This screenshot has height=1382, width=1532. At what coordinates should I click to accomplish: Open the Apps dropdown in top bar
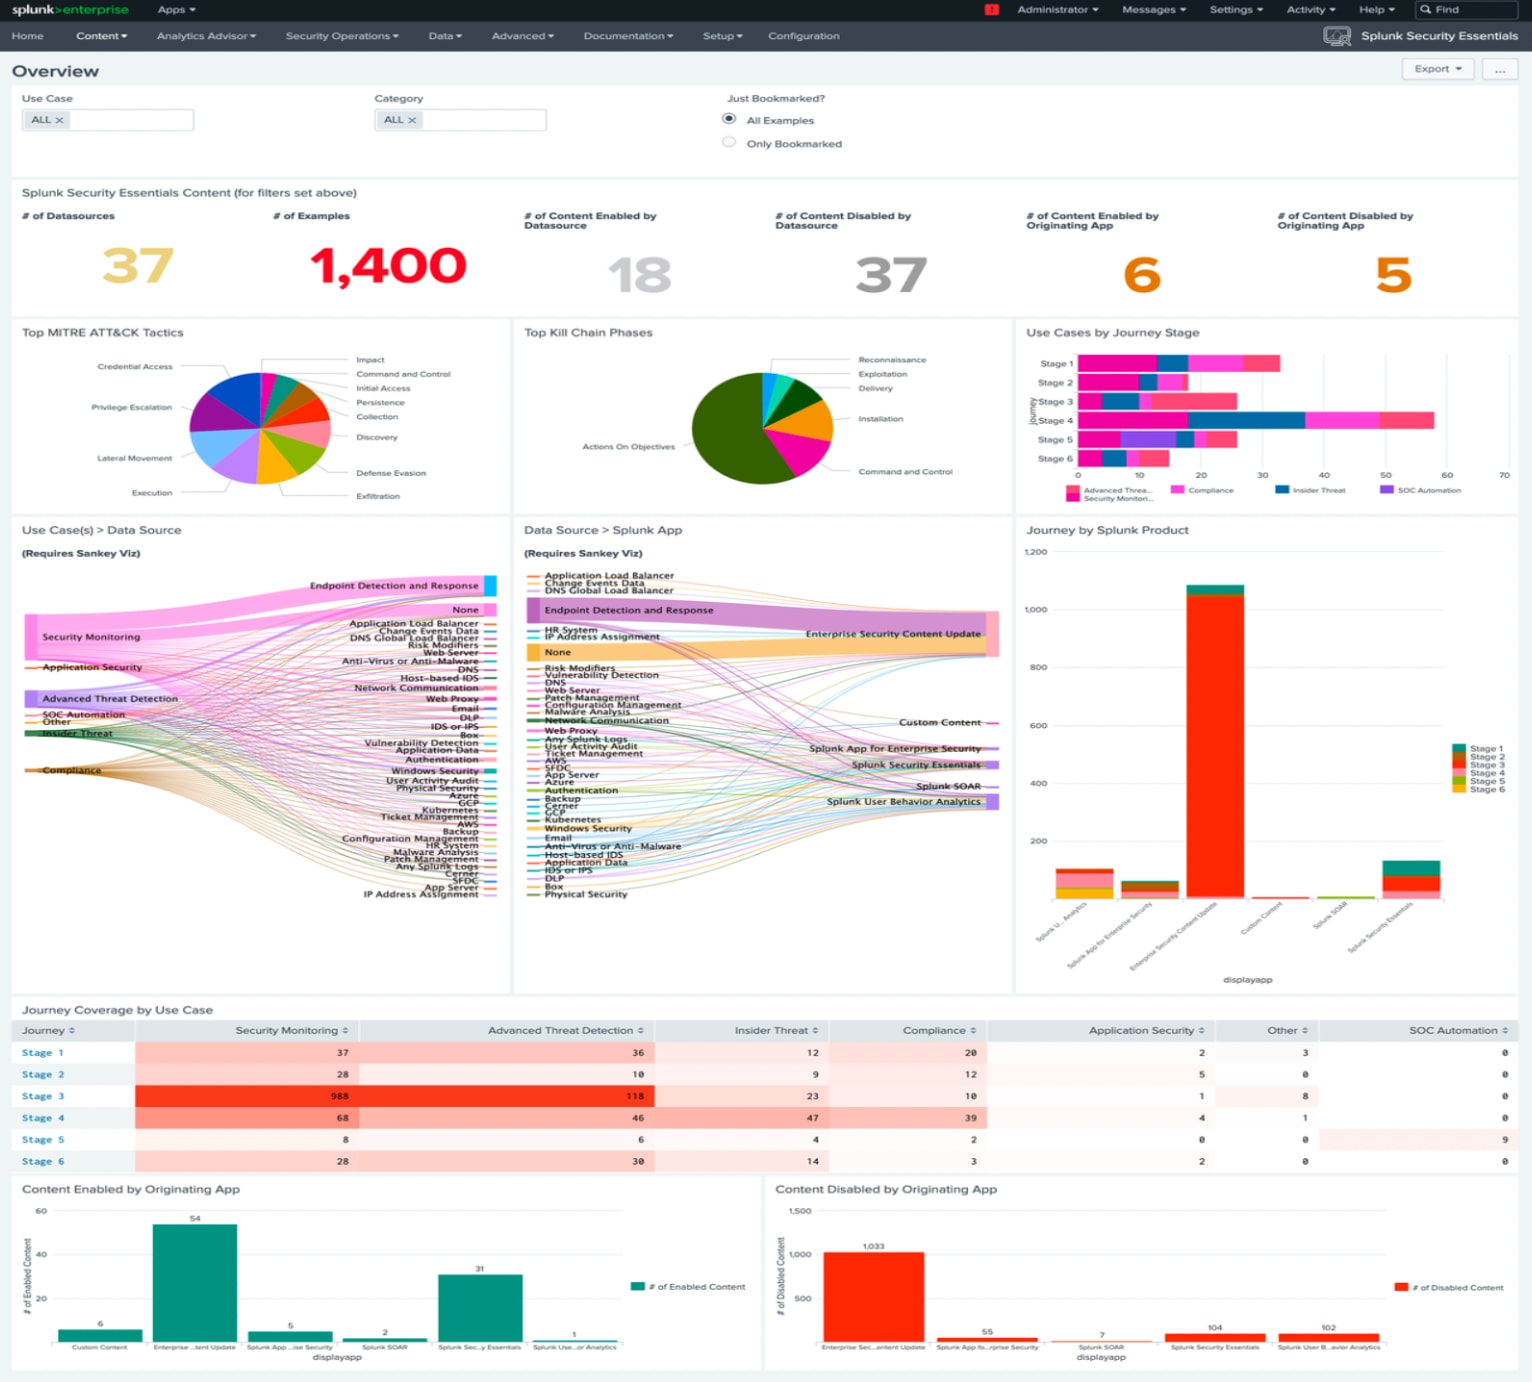coord(177,10)
